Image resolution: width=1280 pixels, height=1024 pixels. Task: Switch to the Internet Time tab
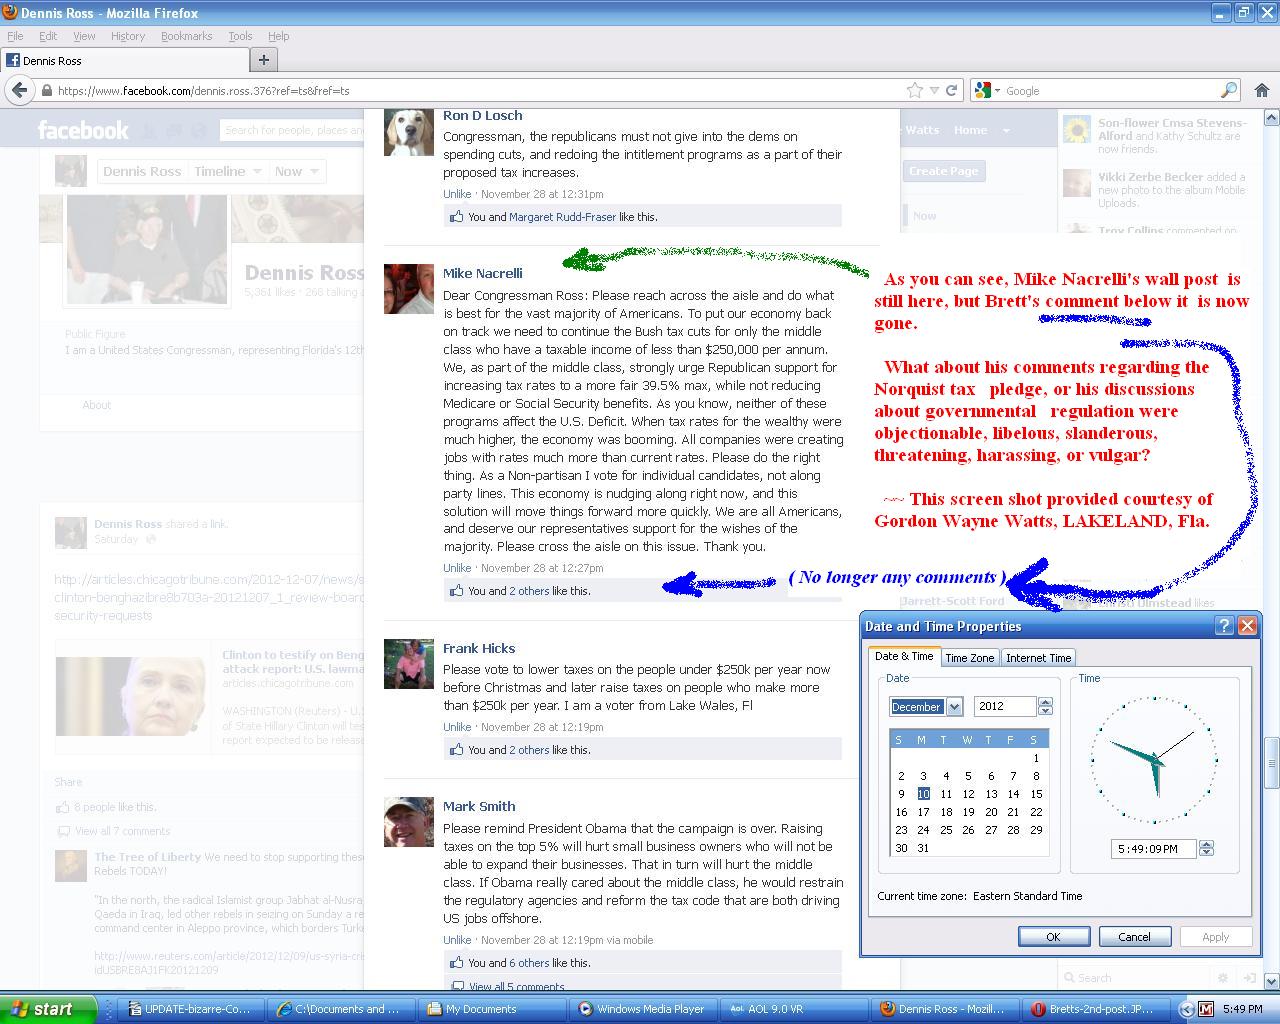[1038, 658]
